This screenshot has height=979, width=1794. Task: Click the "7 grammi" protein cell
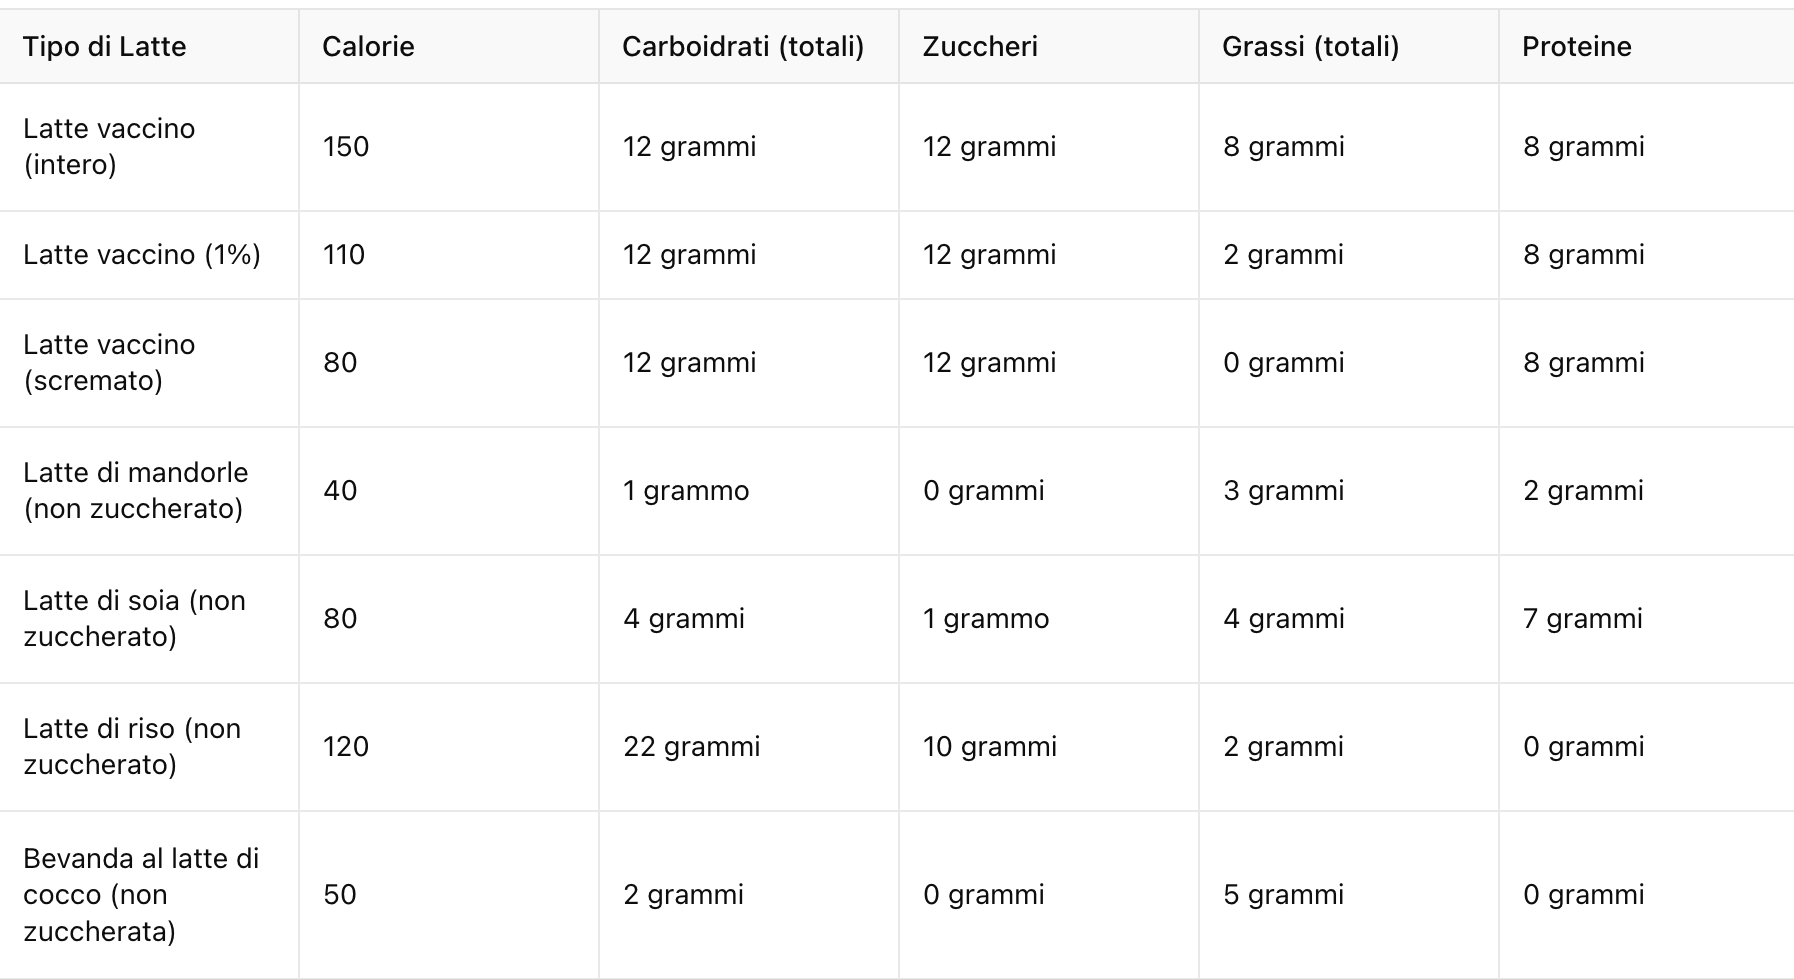[1582, 619]
